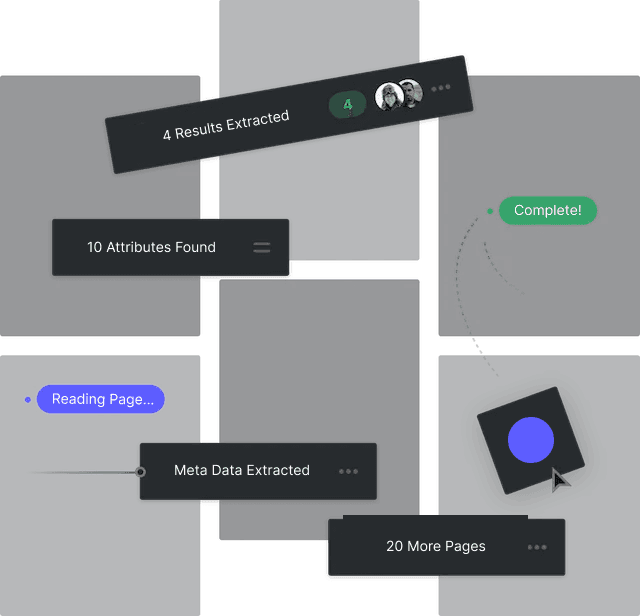Open three-dot menu on Meta Data card

[x=348, y=471]
